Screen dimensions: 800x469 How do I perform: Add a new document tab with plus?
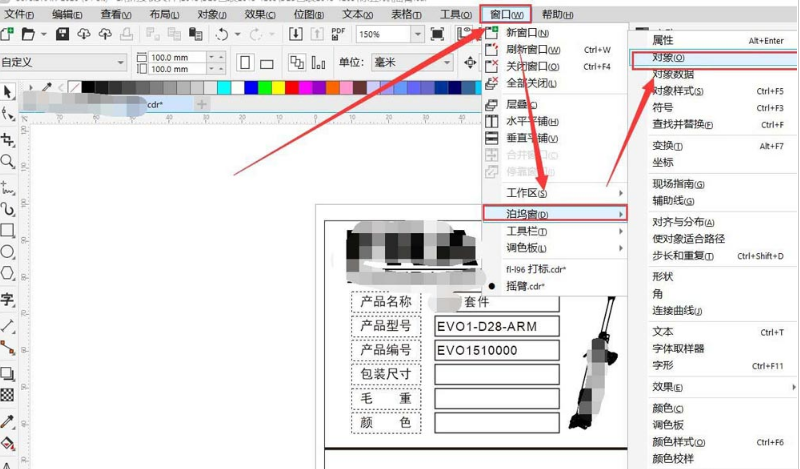point(201,104)
